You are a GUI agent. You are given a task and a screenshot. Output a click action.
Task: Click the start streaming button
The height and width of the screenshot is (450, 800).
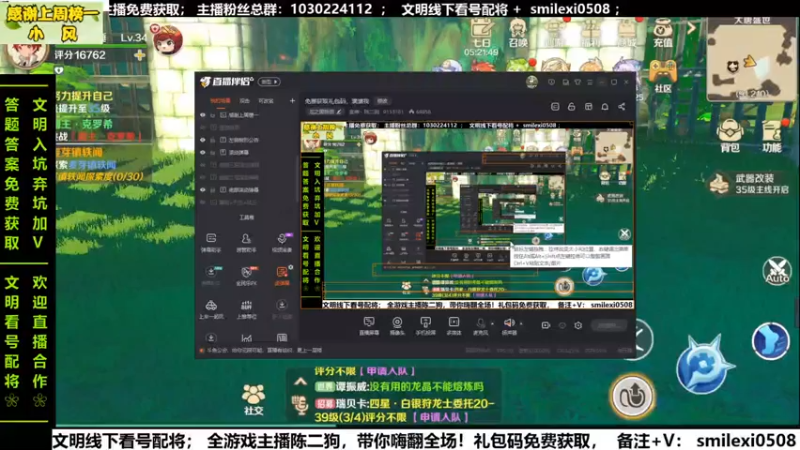(609, 325)
